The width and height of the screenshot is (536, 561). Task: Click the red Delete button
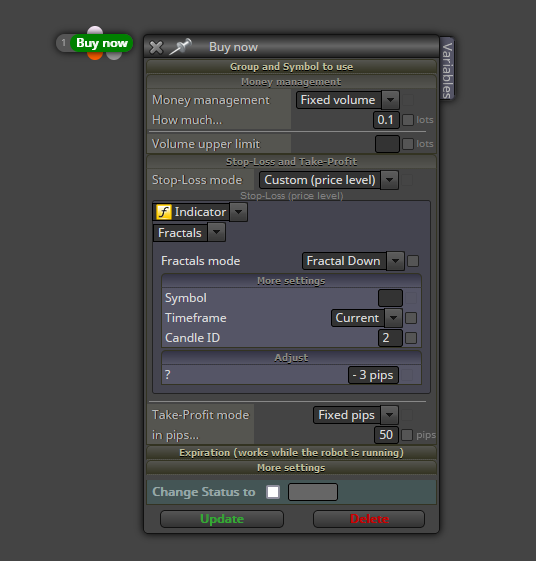369,519
